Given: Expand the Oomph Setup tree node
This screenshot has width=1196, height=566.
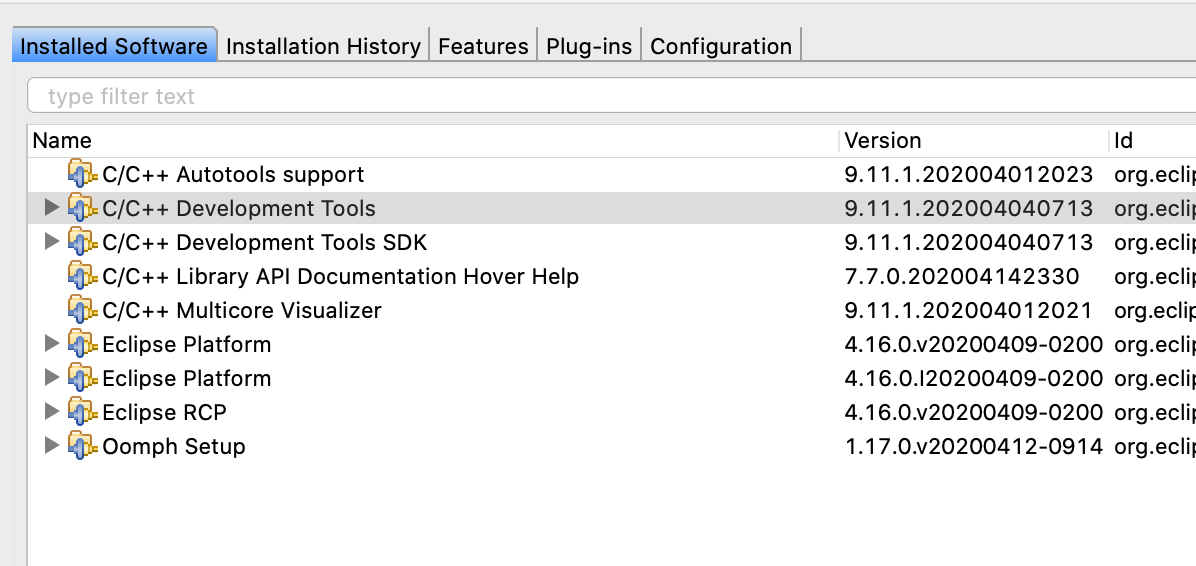Looking at the screenshot, I should [52, 446].
